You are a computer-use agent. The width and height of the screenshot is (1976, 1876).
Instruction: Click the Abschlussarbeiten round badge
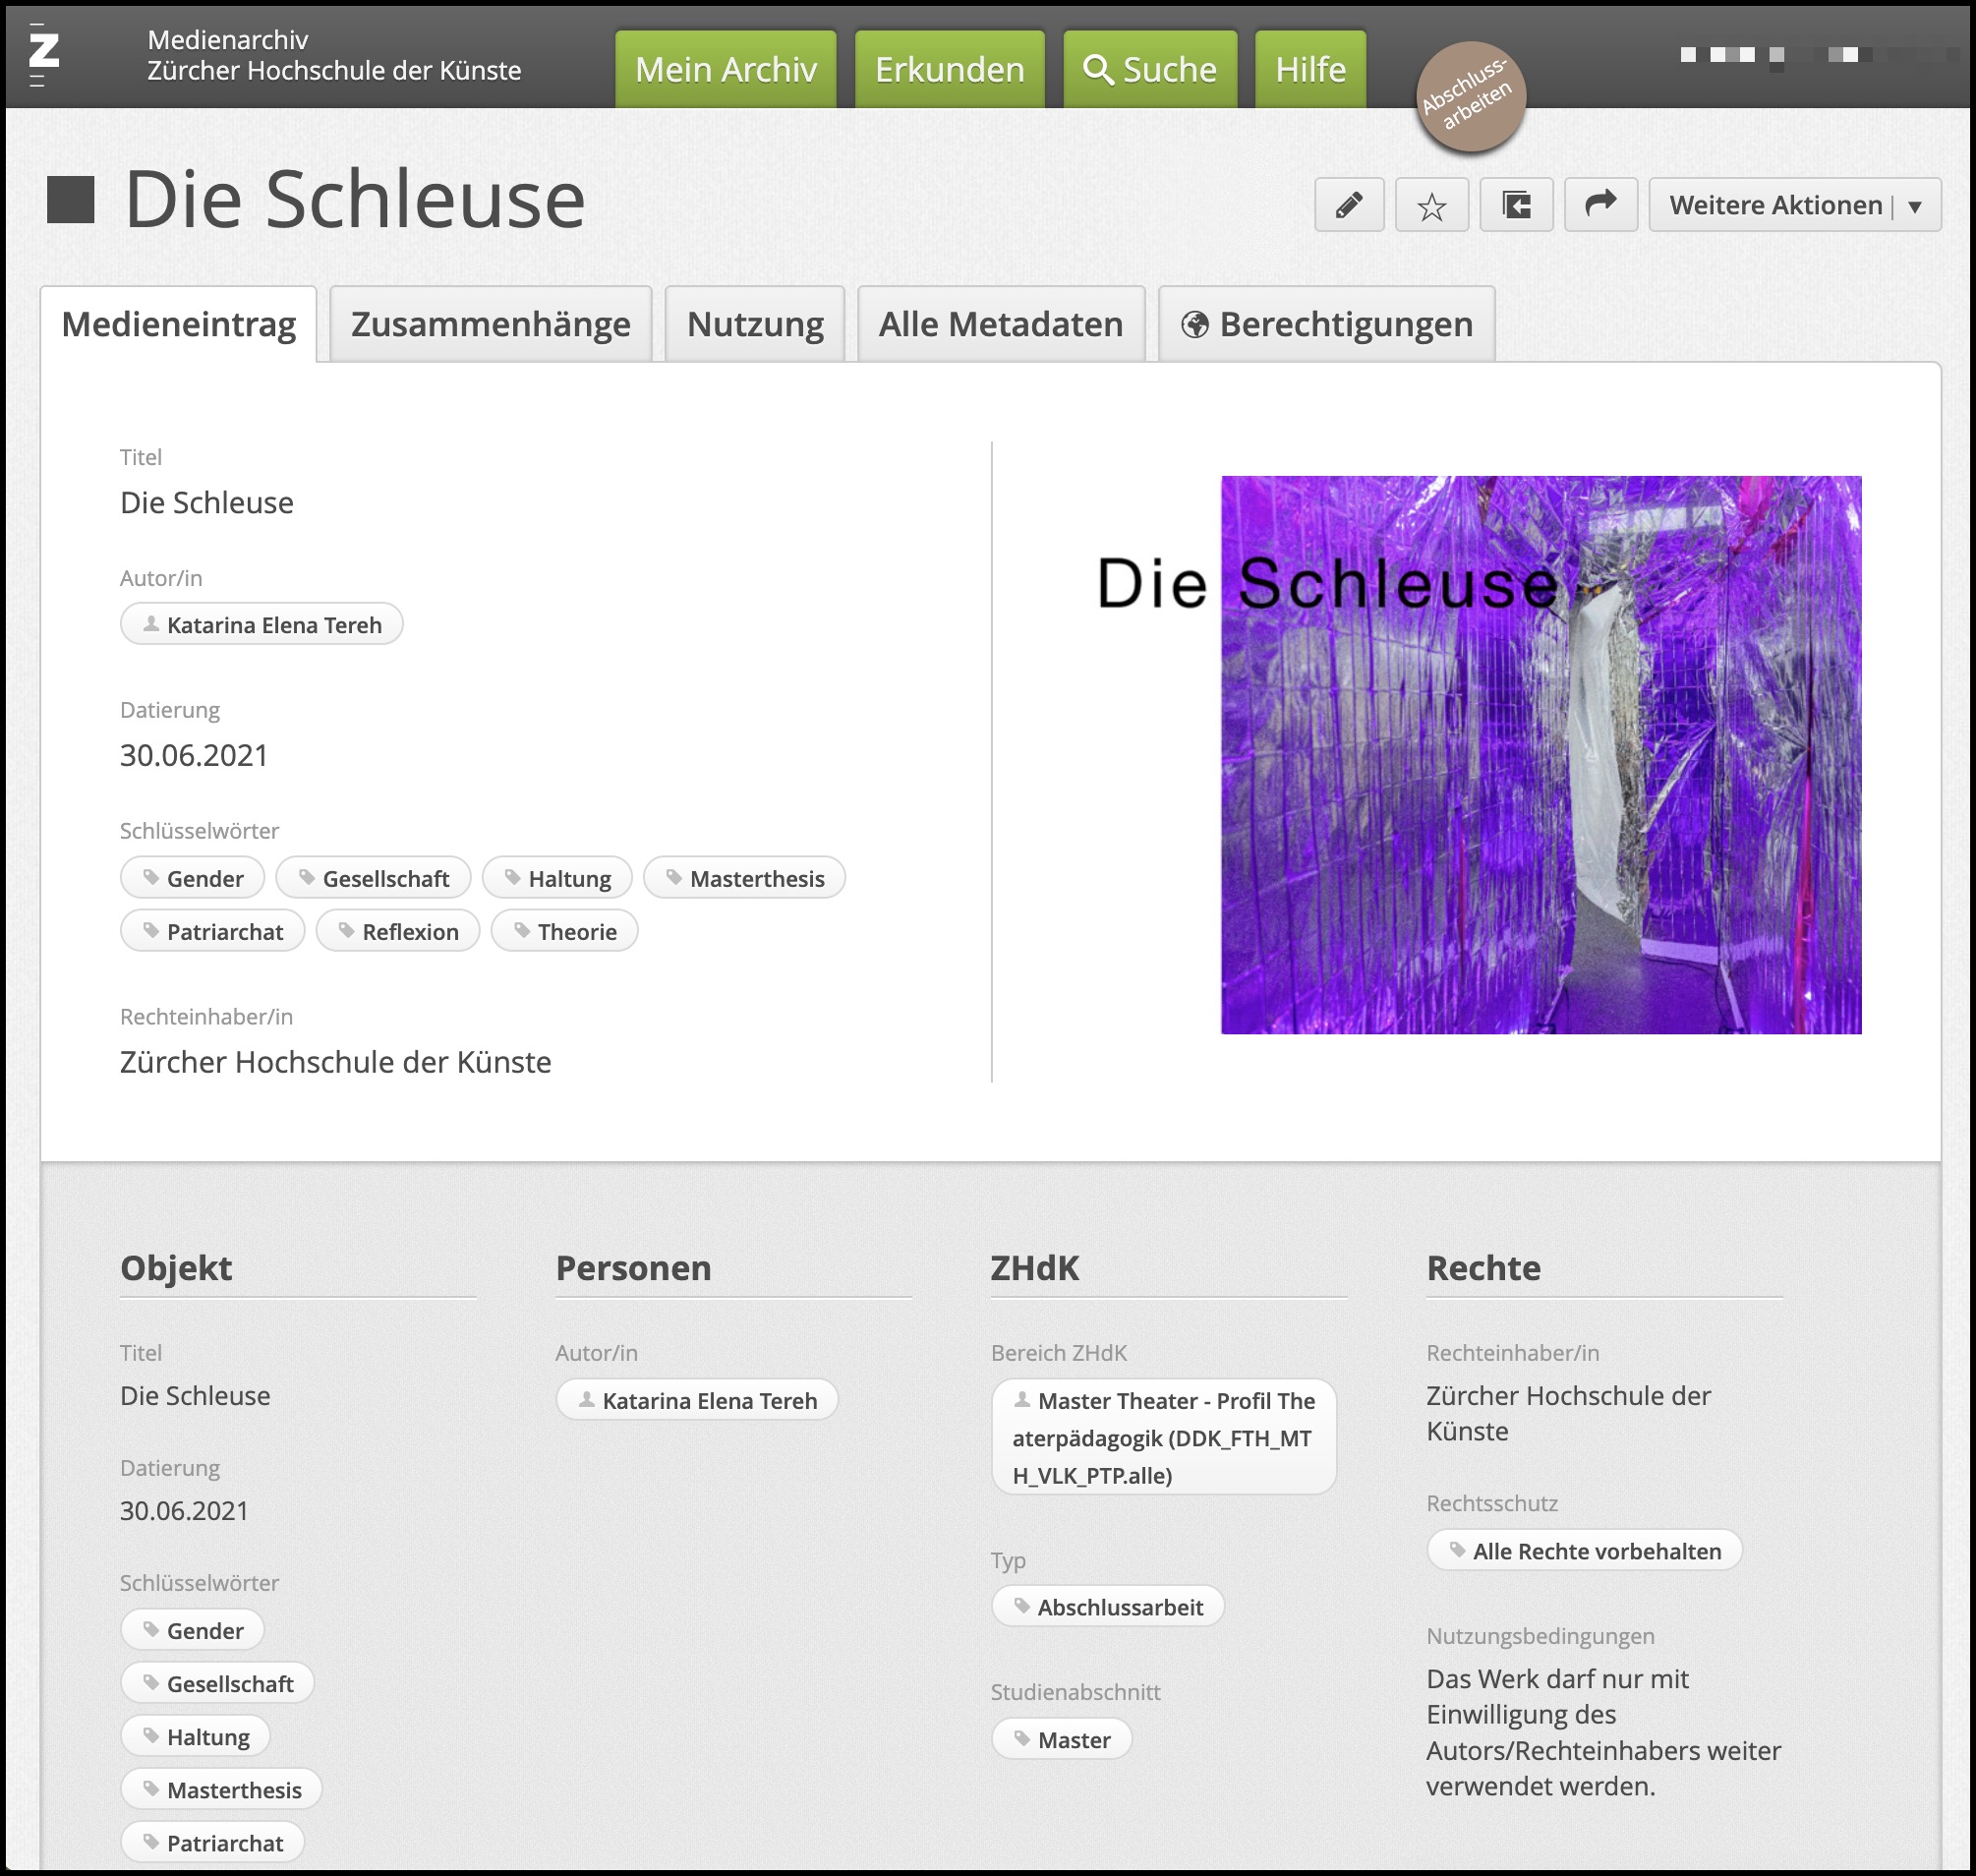coord(1470,96)
